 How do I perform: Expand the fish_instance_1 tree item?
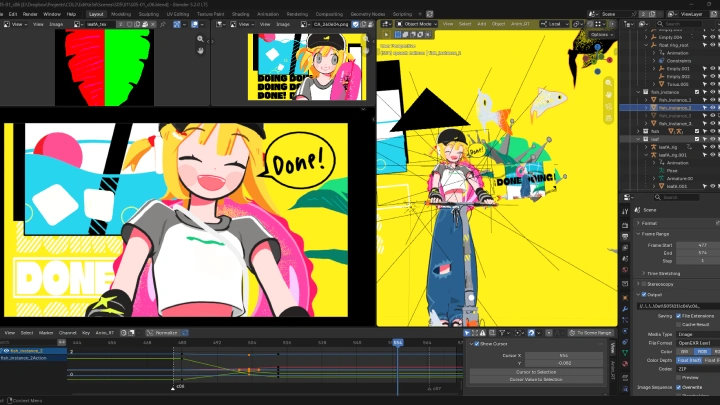point(646,100)
